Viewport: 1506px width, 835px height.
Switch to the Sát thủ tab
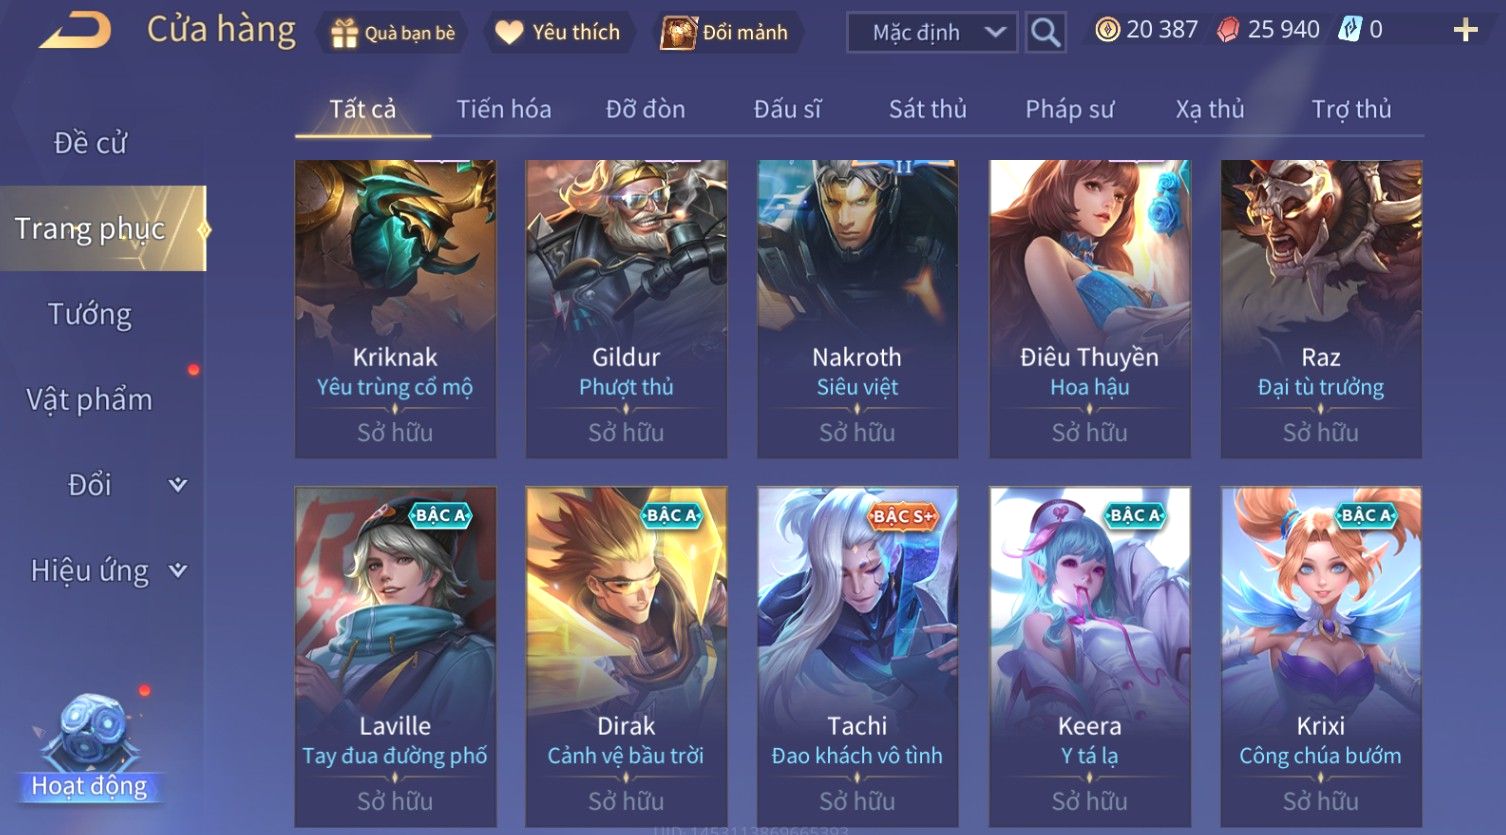(928, 109)
